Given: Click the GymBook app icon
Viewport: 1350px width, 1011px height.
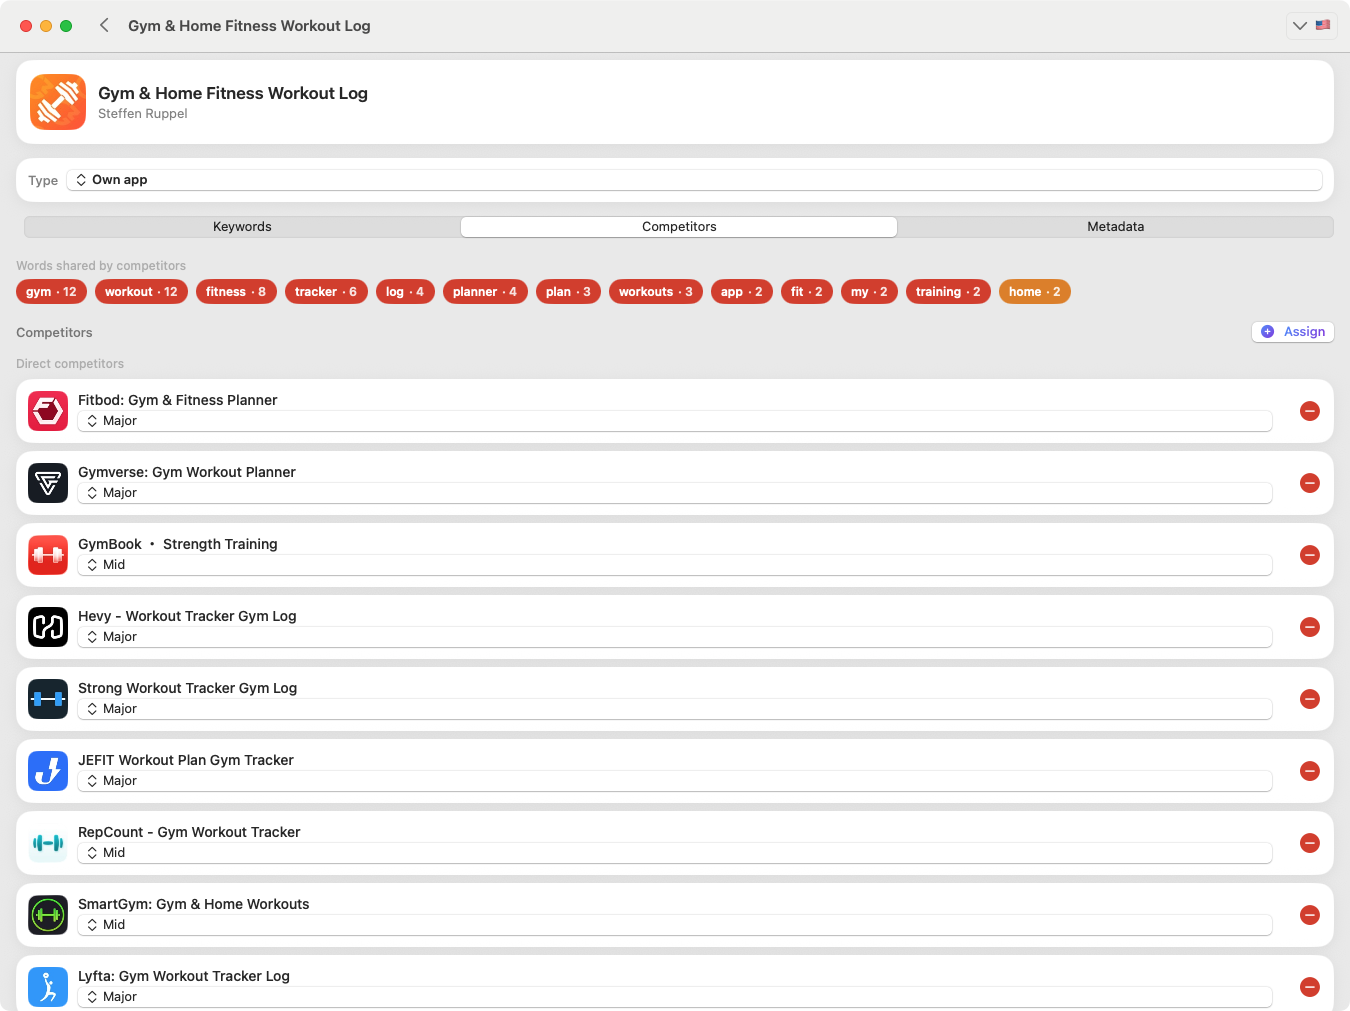Looking at the screenshot, I should pos(48,555).
